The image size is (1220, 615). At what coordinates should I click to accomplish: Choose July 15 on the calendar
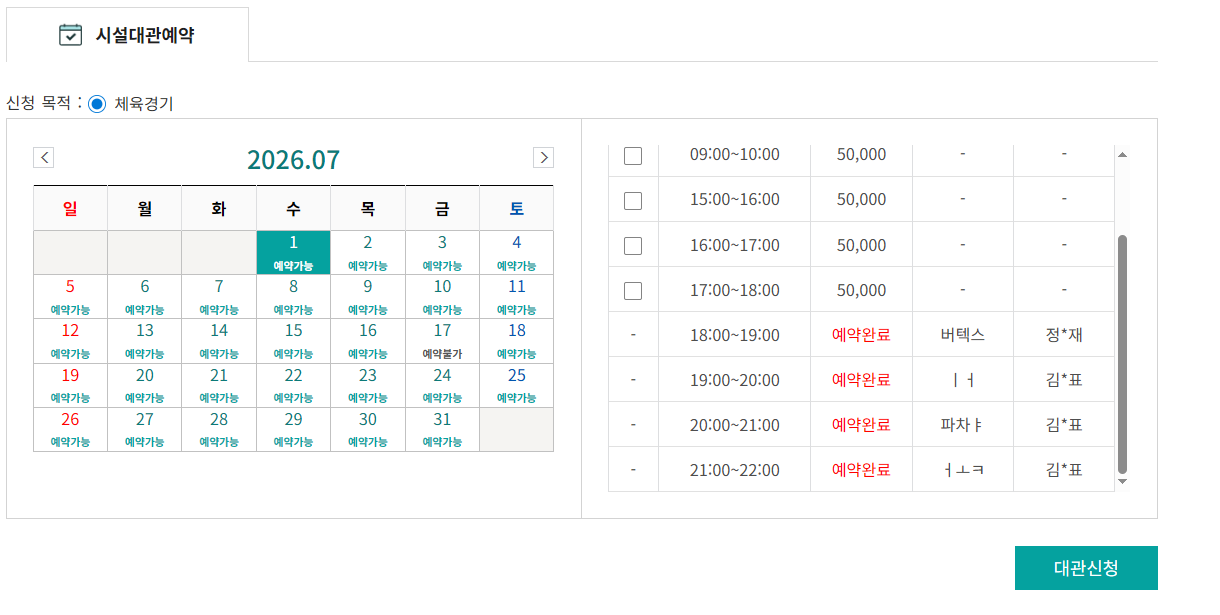tap(293, 341)
